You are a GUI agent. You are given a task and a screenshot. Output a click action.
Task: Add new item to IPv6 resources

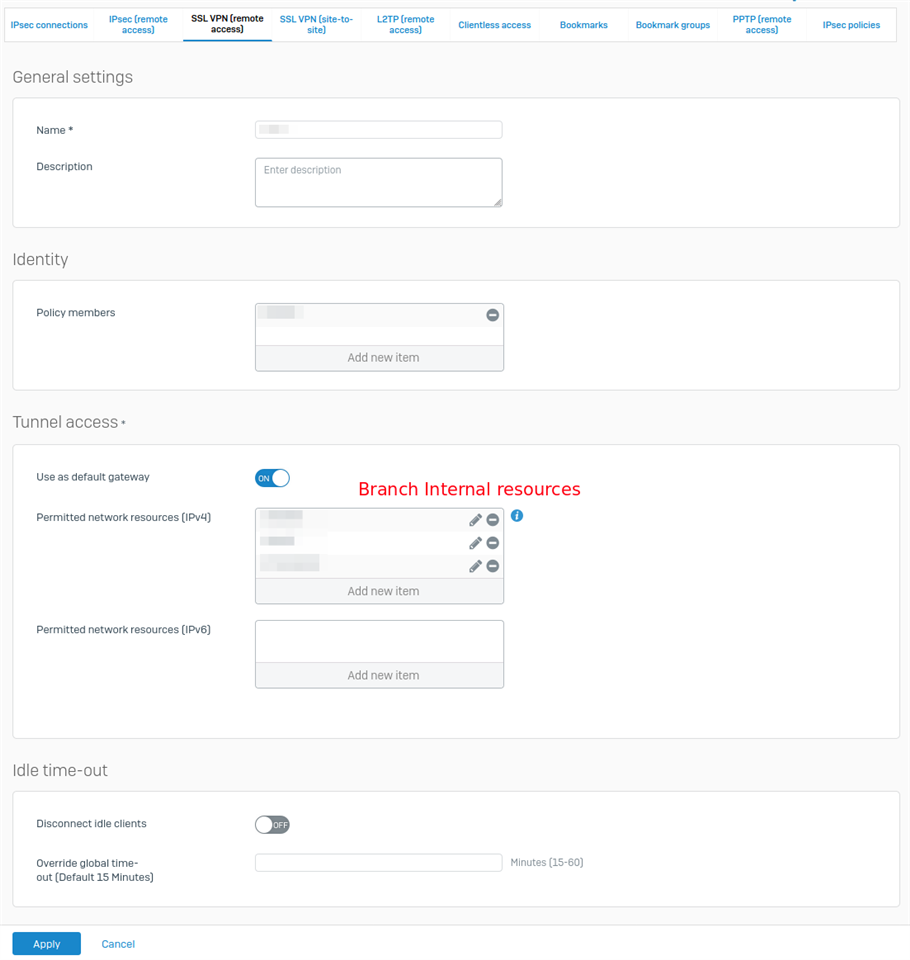tap(380, 675)
